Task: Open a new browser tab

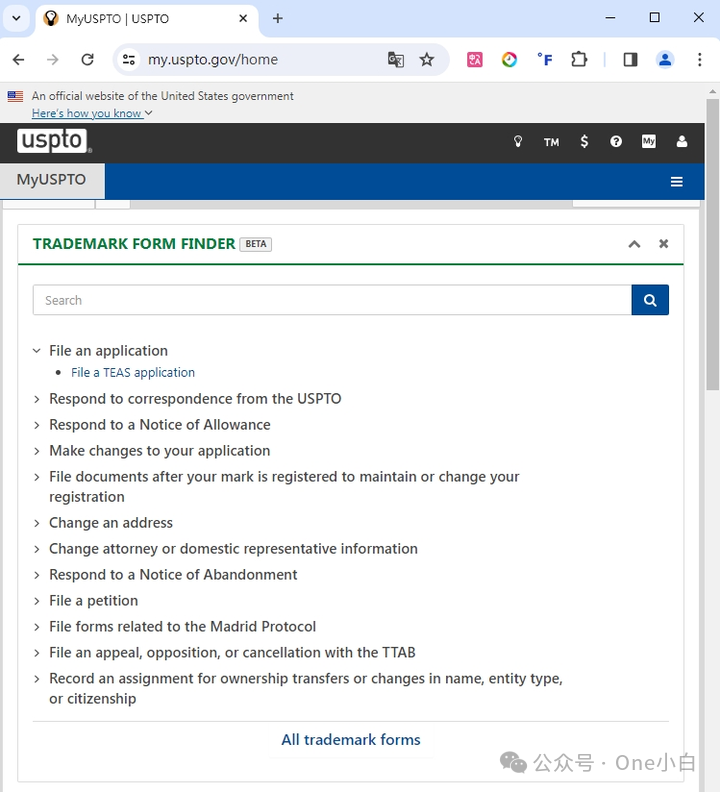Action: [x=277, y=19]
